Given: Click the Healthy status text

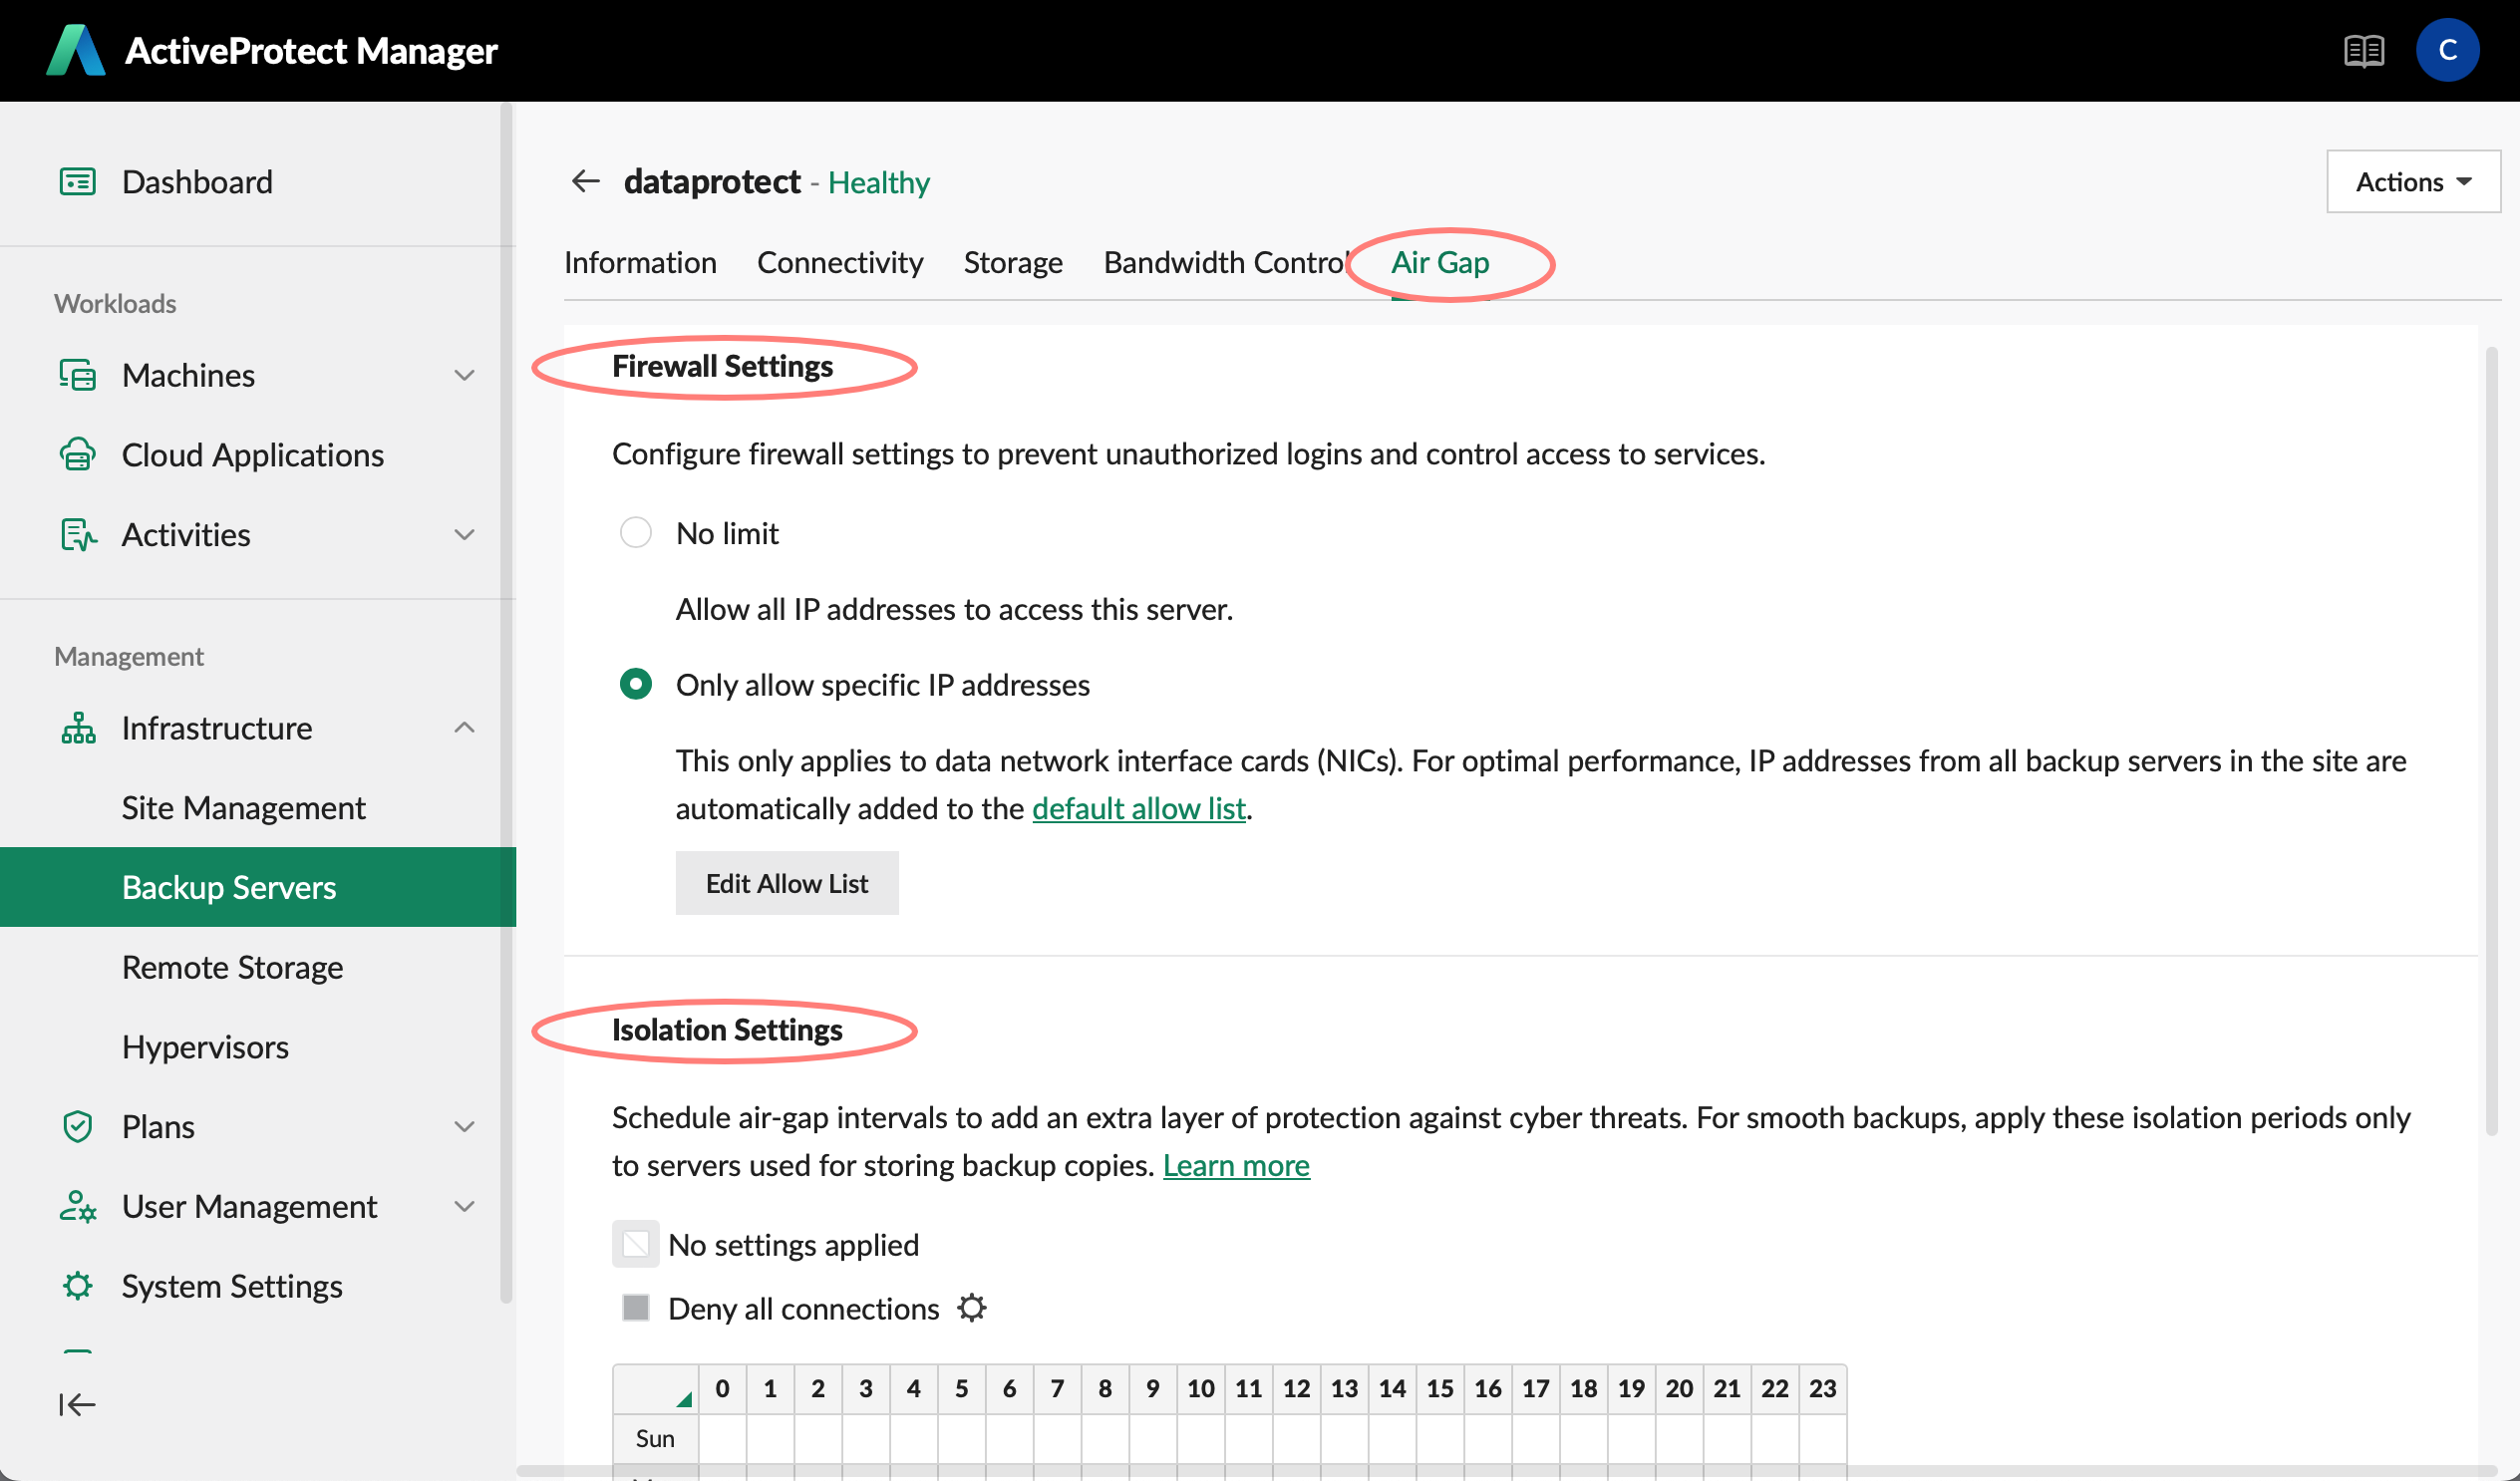Looking at the screenshot, I should point(879,183).
